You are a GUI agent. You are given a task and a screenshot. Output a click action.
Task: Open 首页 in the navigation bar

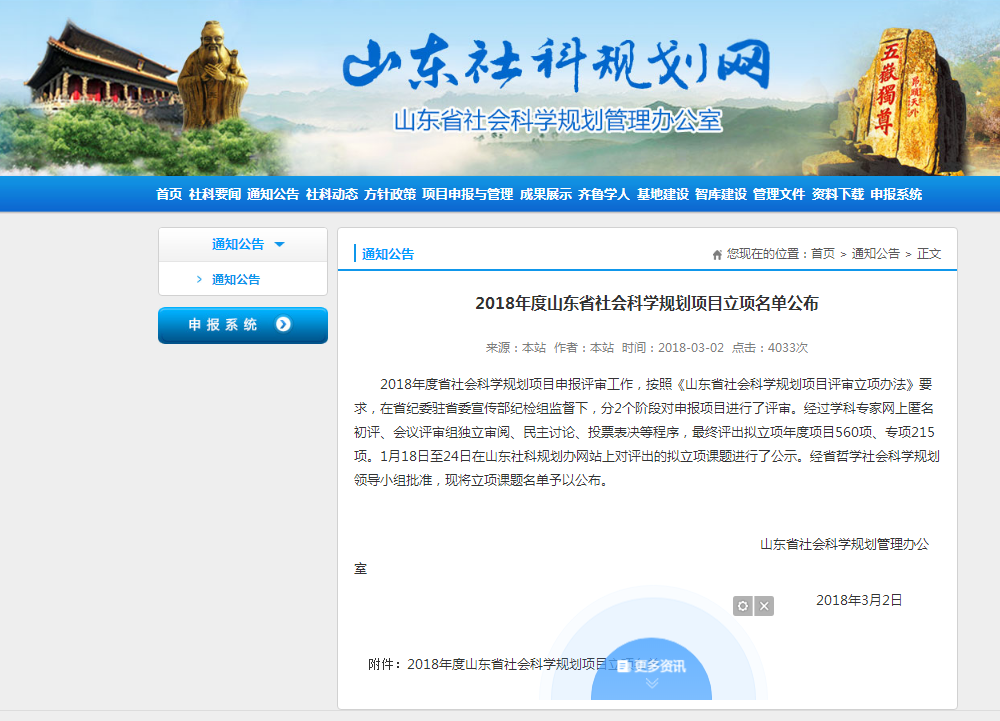tap(169, 195)
